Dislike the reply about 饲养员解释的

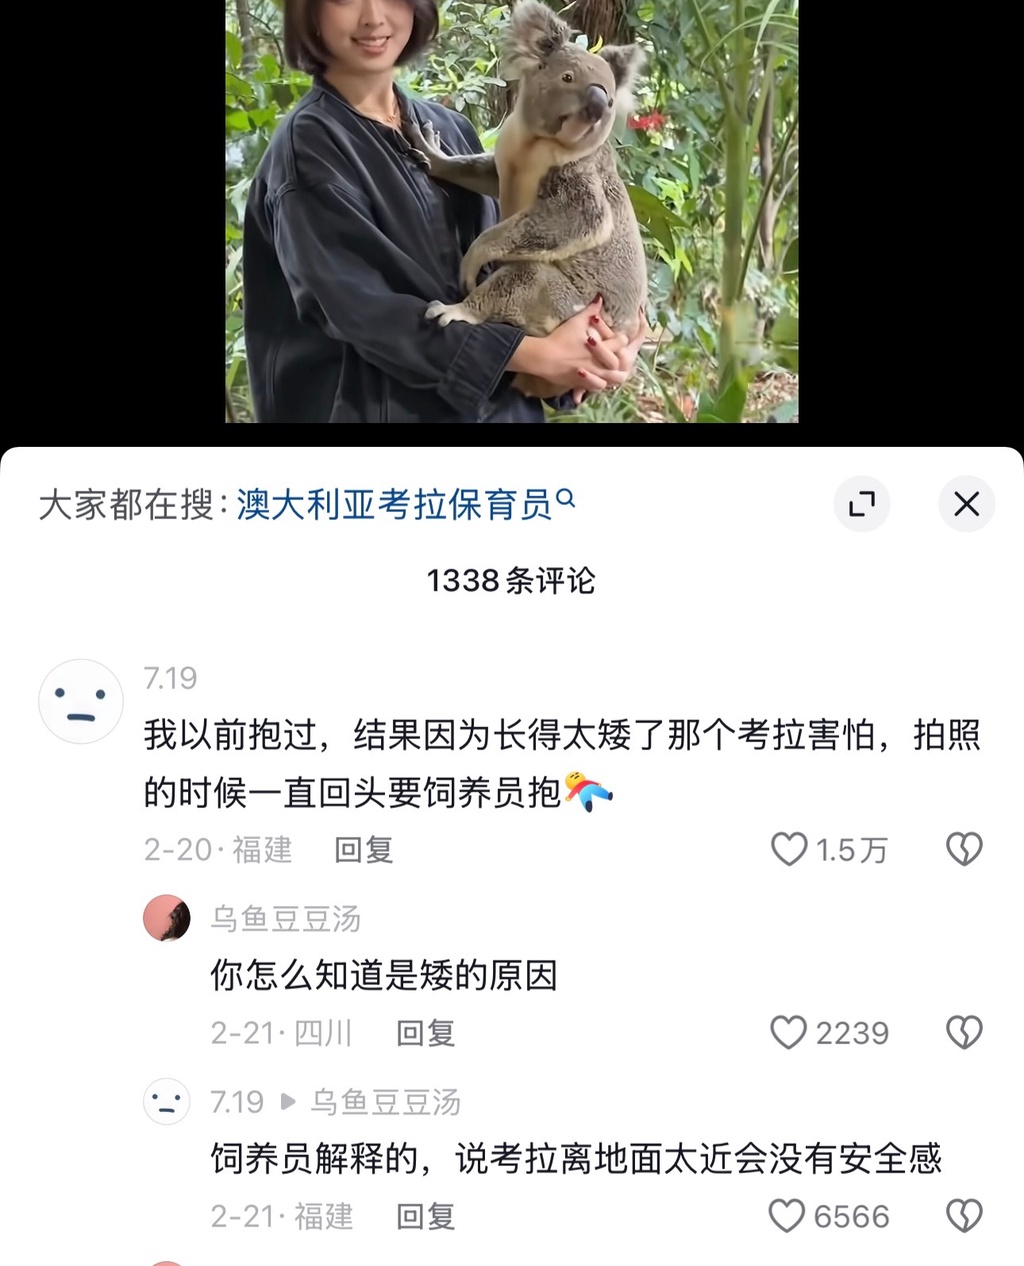(964, 1216)
